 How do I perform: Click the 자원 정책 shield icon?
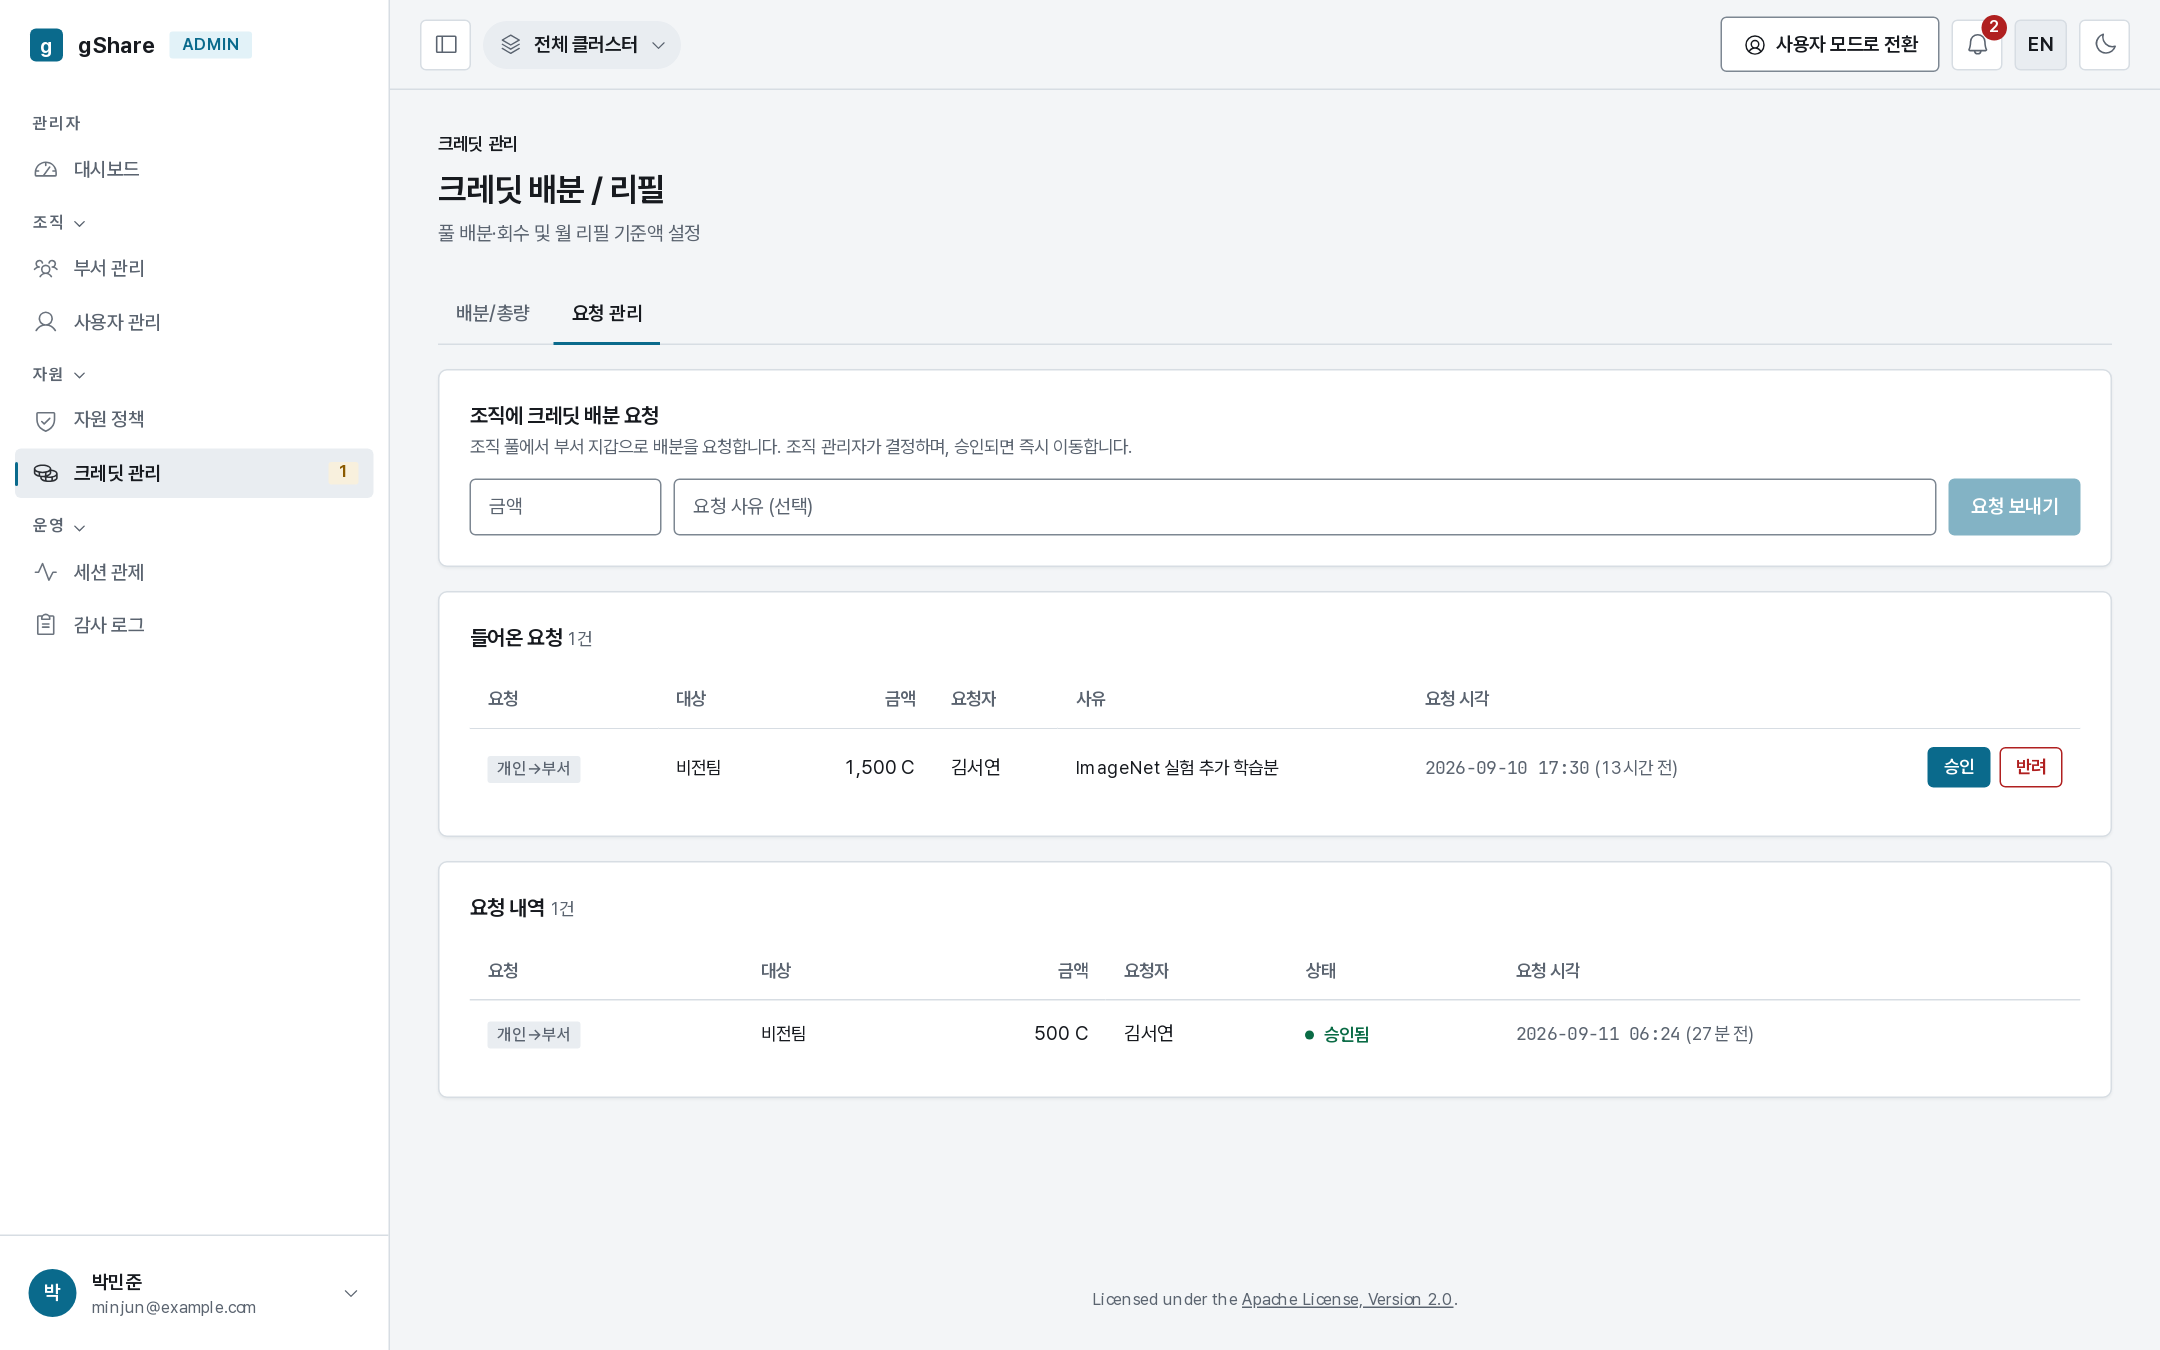46,420
